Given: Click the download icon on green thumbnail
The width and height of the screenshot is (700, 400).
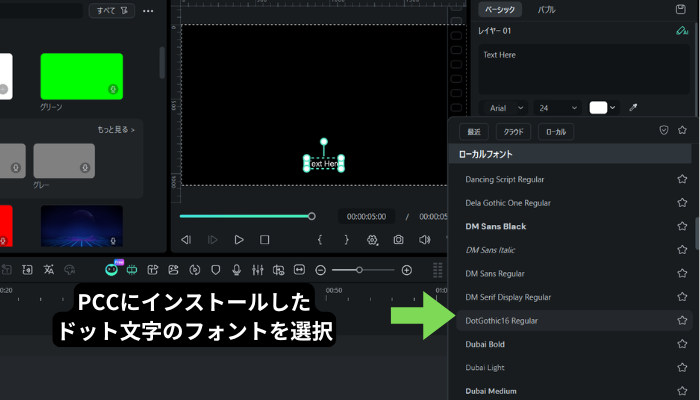Looking at the screenshot, I should (x=113, y=89).
